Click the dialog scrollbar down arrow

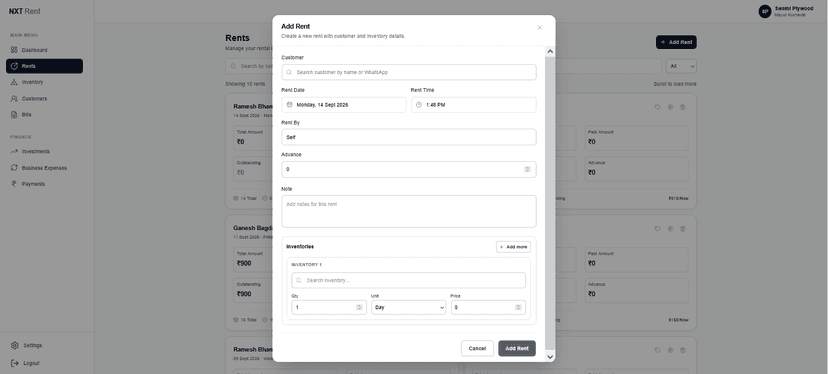coord(550,357)
